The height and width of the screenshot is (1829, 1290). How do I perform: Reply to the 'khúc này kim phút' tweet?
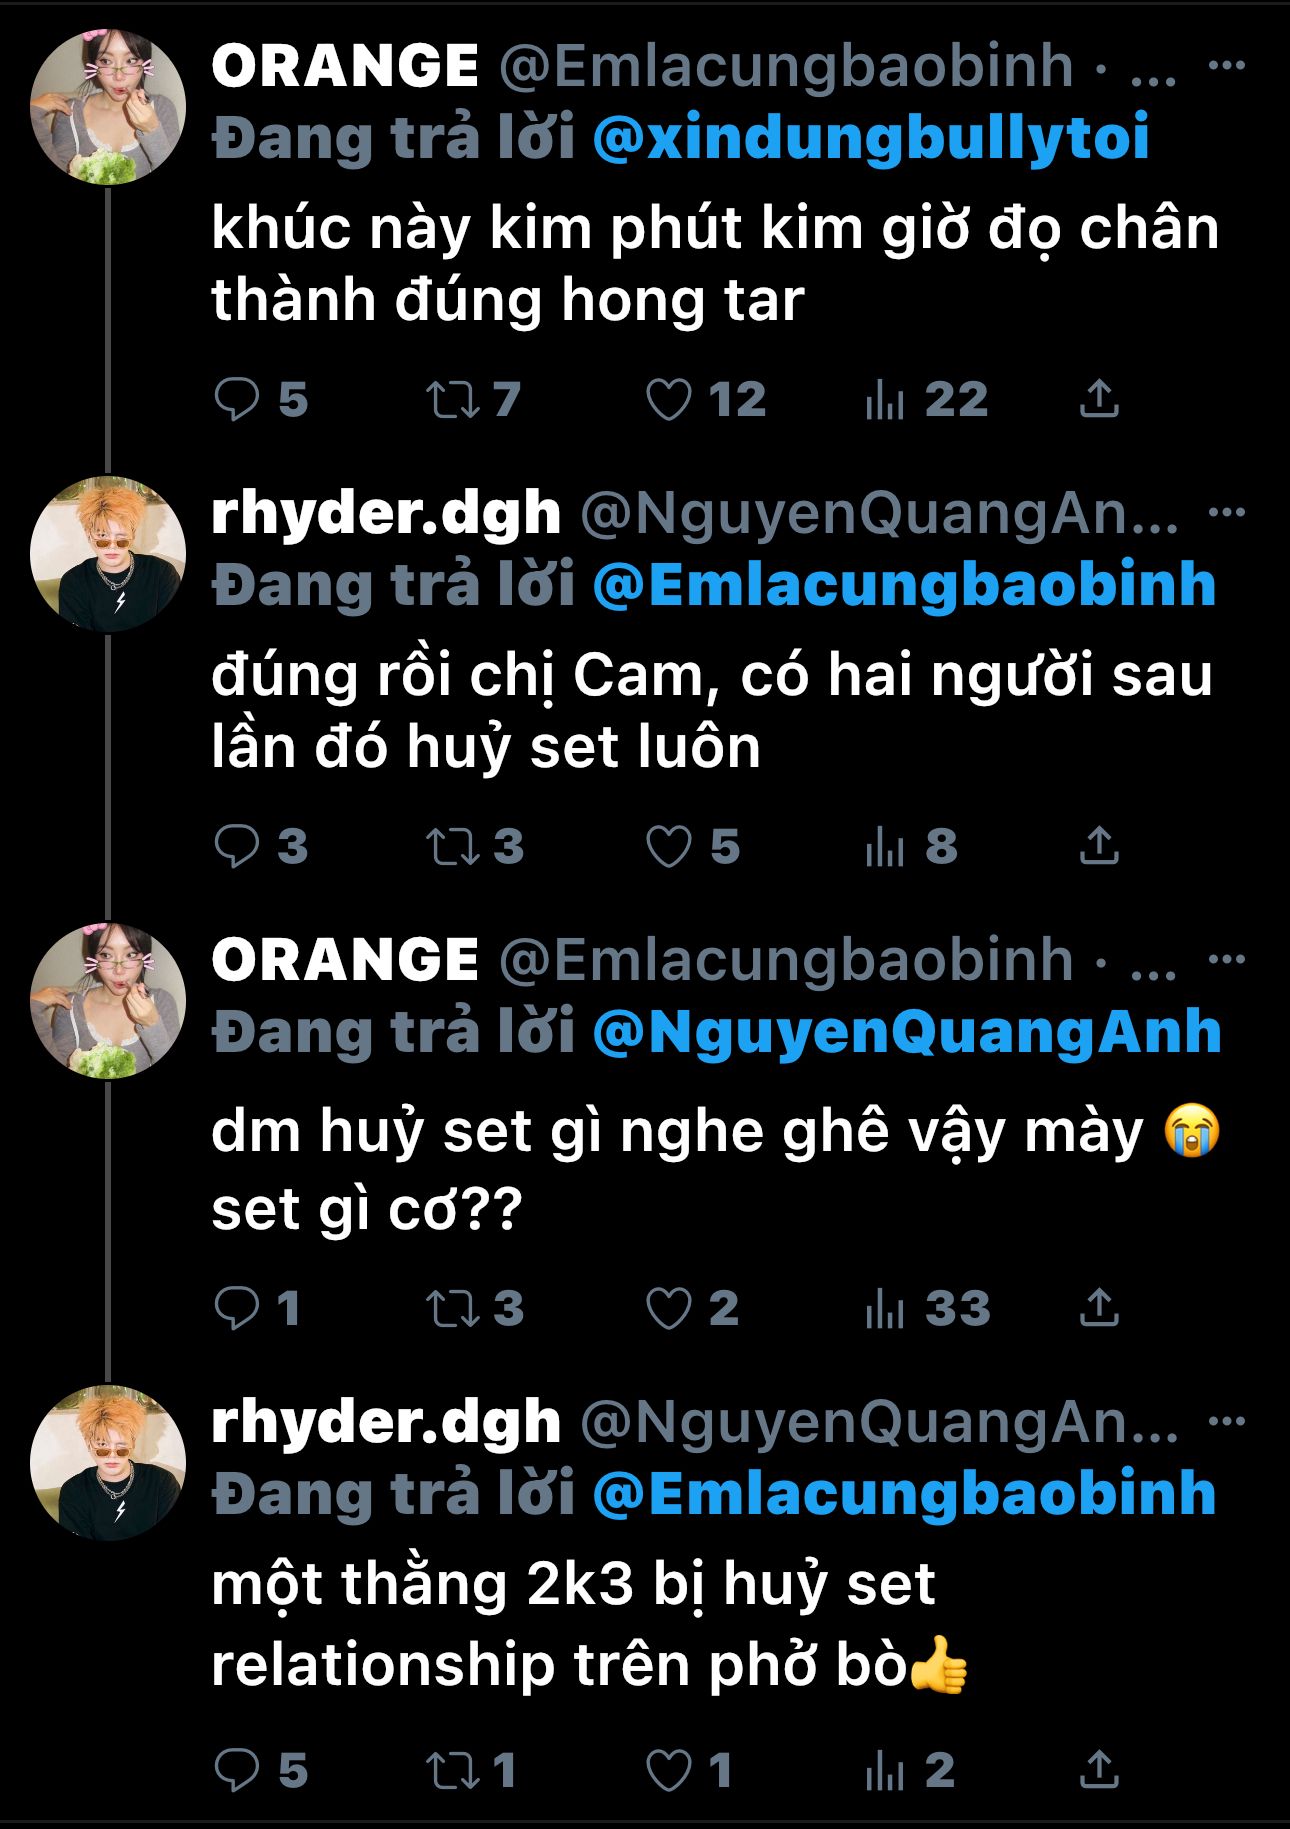[x=237, y=400]
